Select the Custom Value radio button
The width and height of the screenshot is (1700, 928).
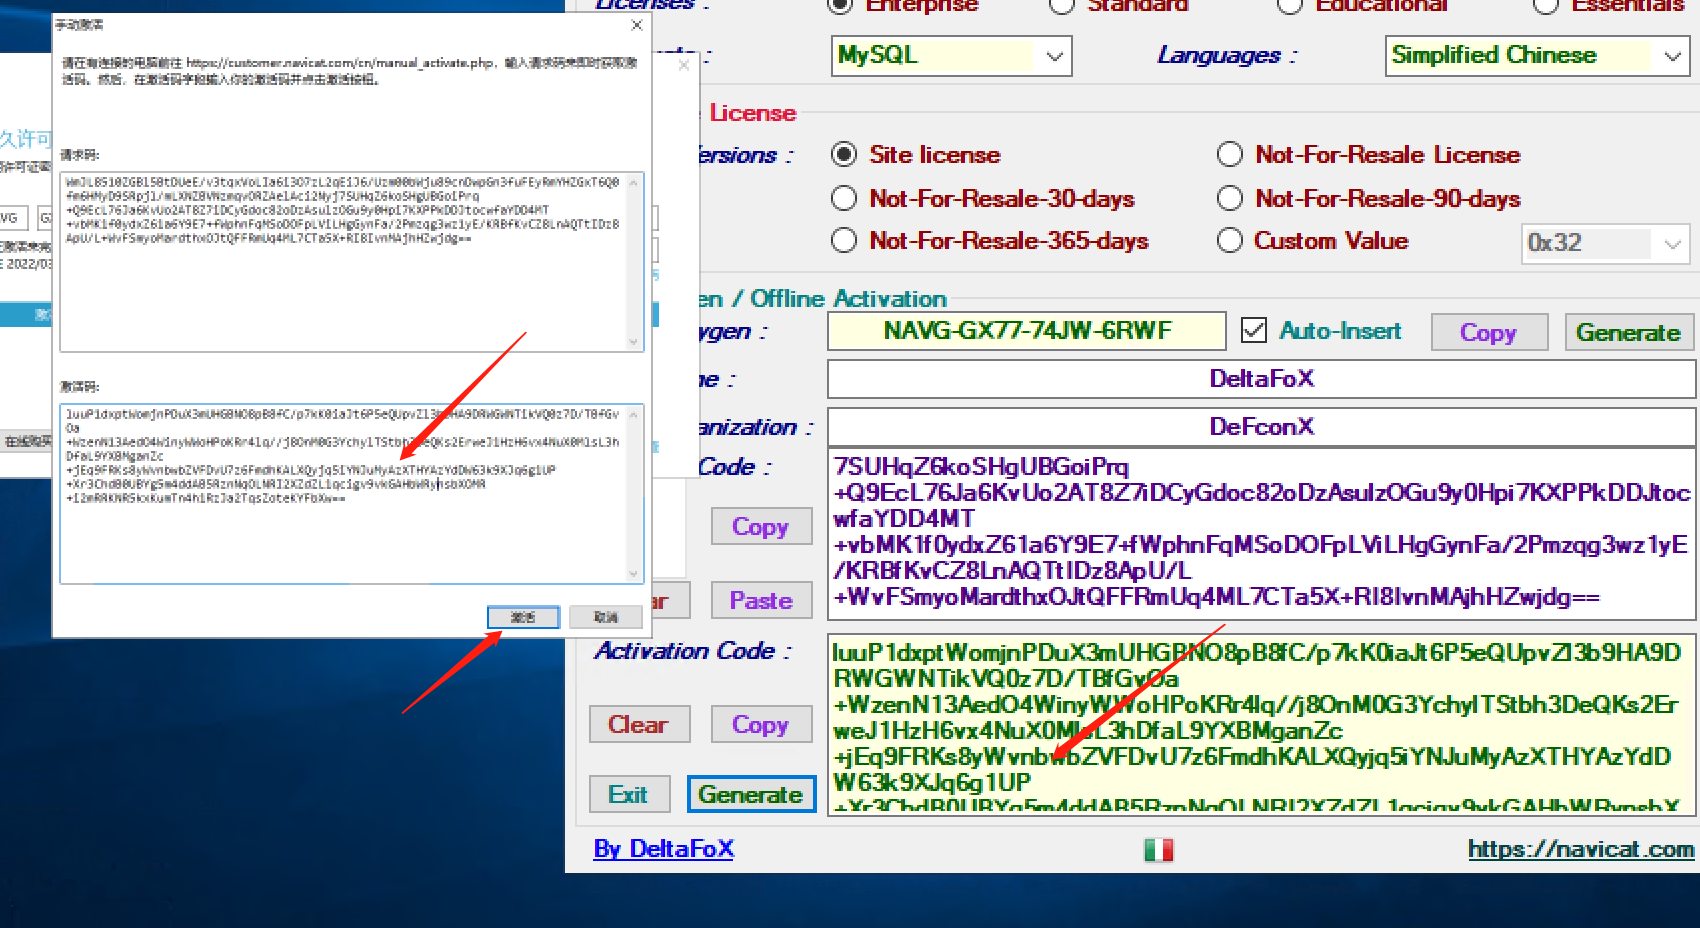click(x=1230, y=241)
